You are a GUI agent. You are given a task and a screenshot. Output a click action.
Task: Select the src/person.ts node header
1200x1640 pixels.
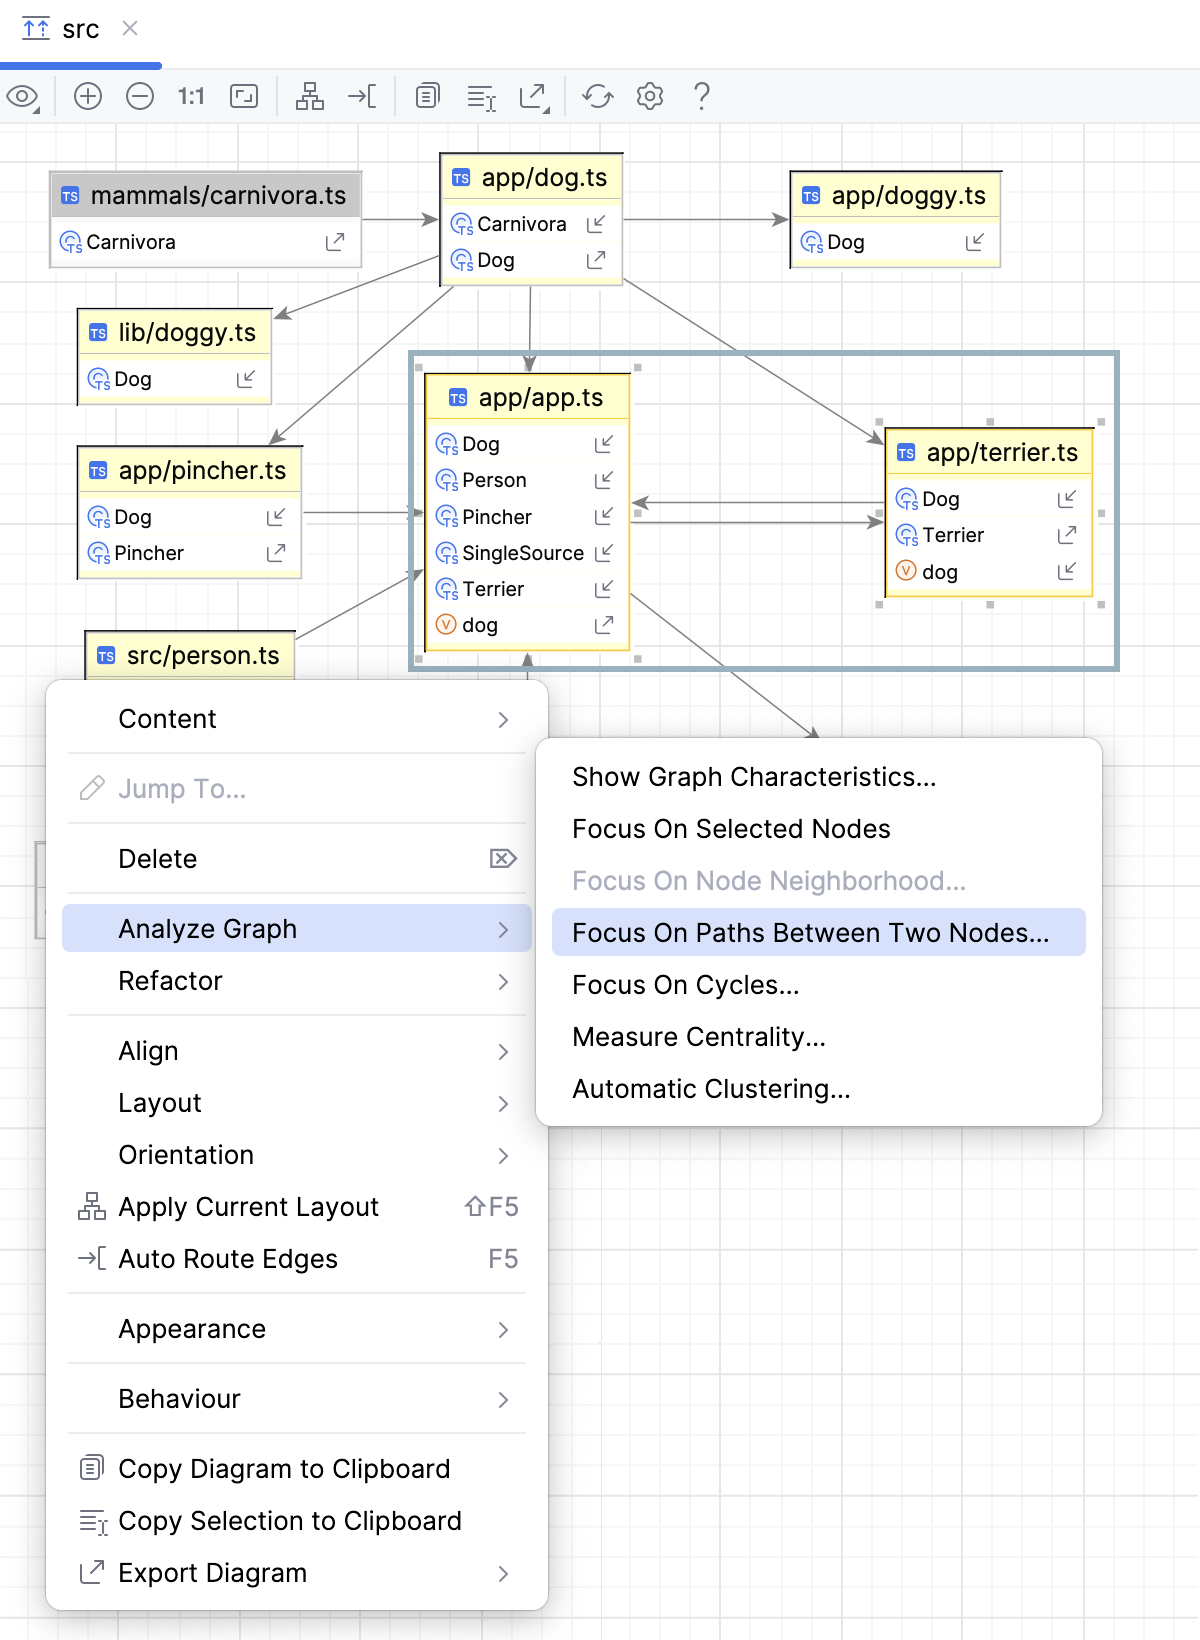click(x=190, y=655)
